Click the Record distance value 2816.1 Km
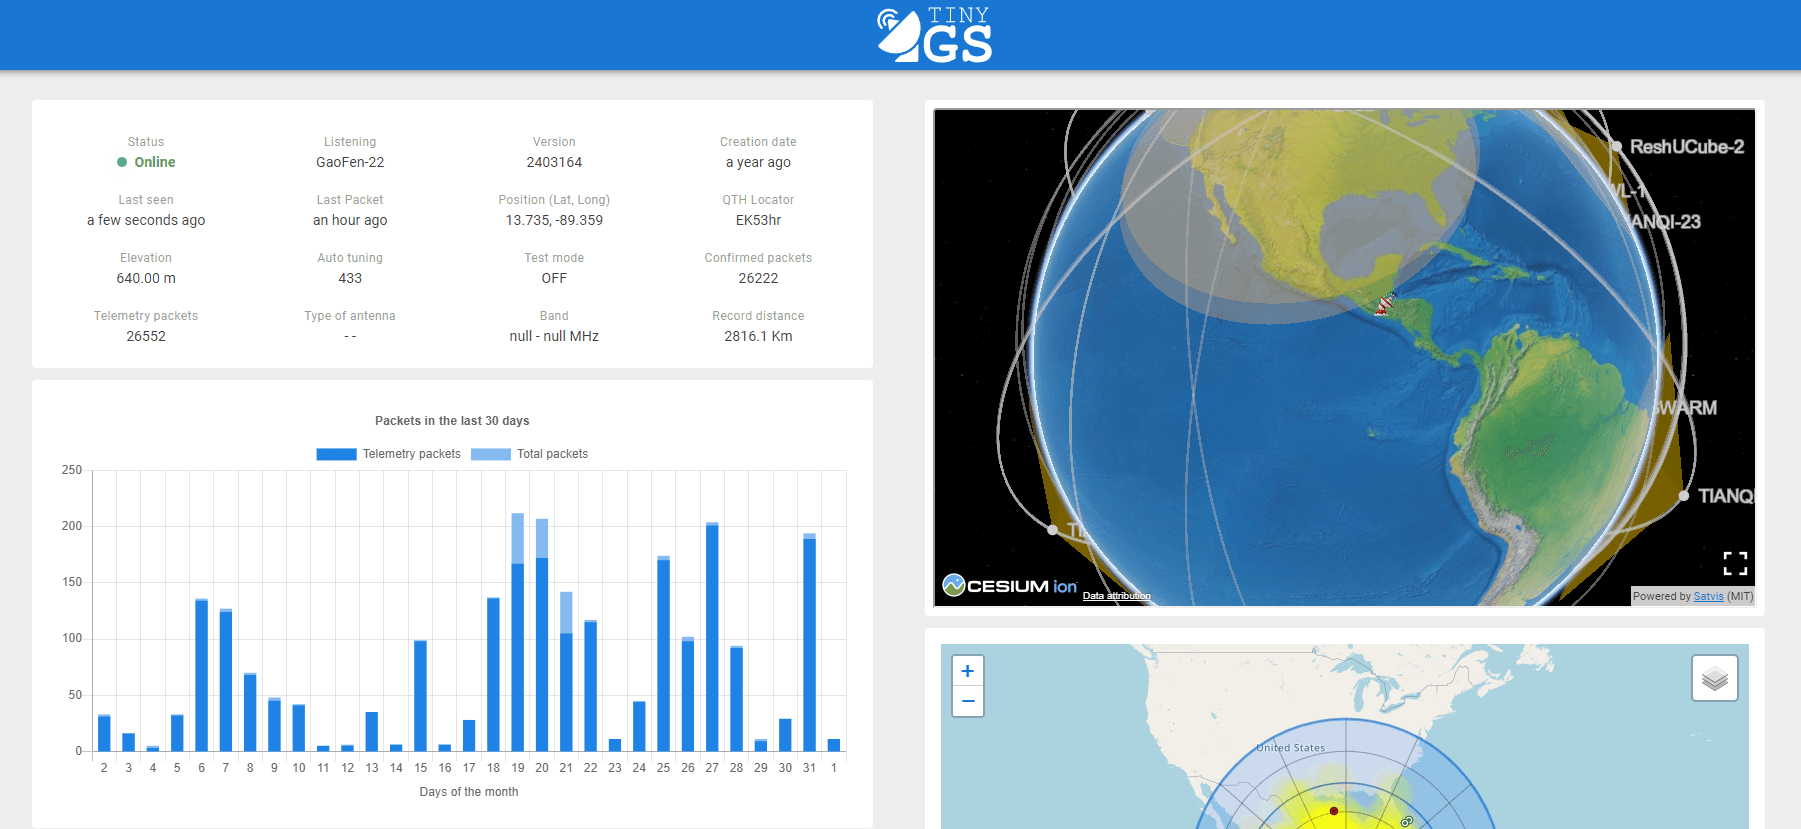Viewport: 1801px width, 829px height. click(x=758, y=336)
